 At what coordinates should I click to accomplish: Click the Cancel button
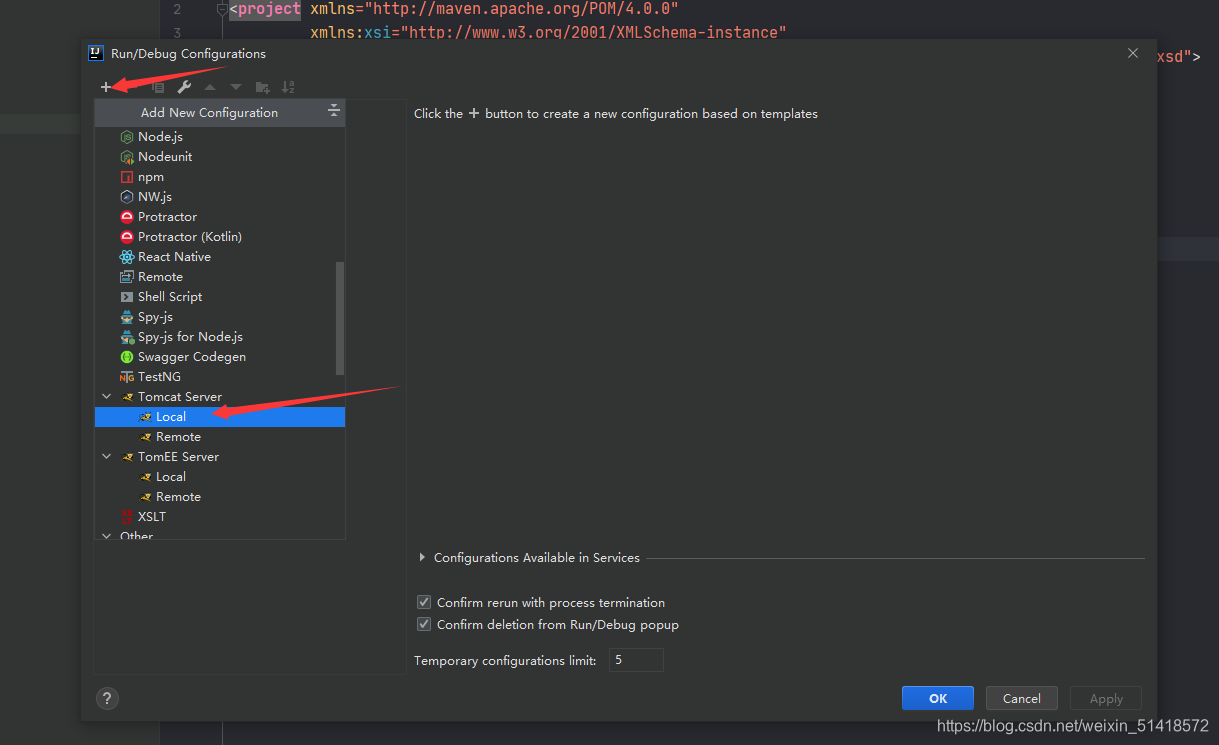coord(1022,699)
